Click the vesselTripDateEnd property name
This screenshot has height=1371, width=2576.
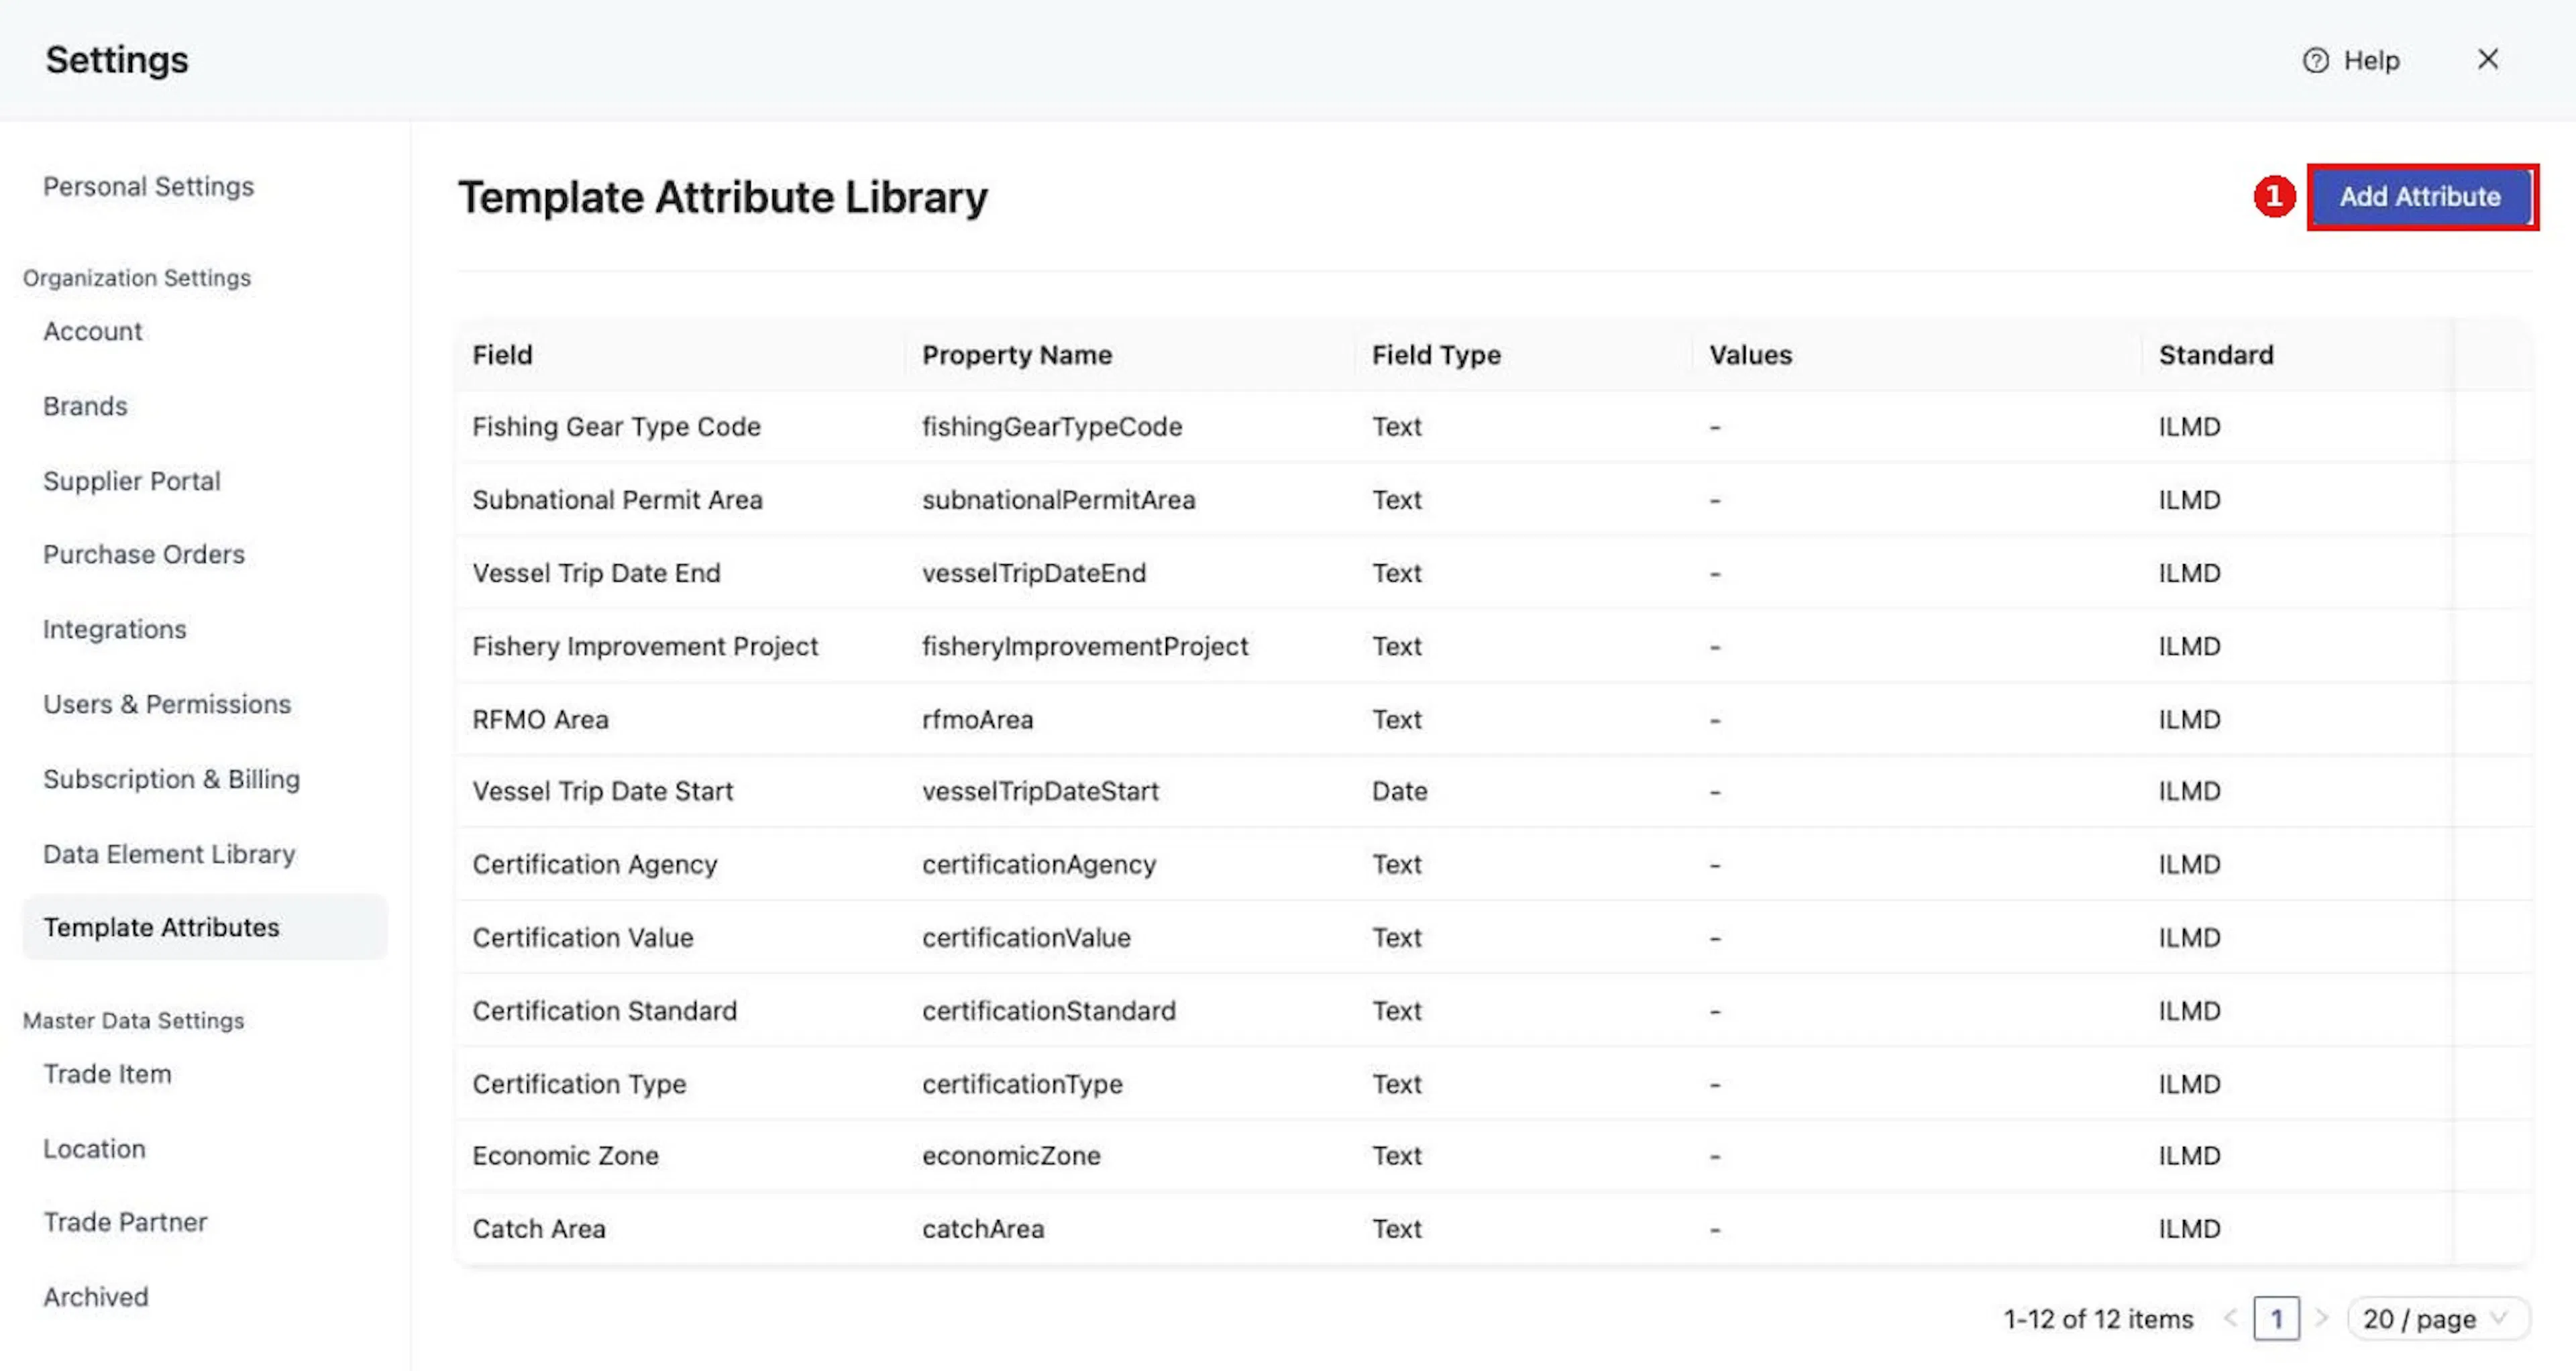click(1034, 573)
